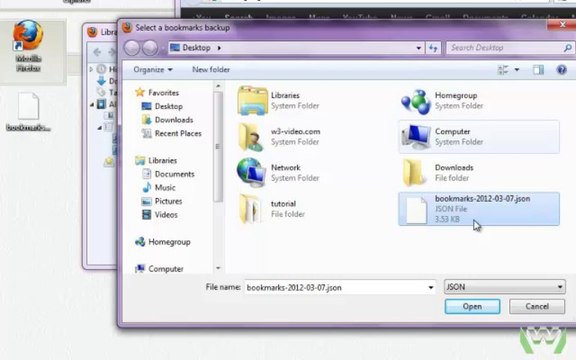Open the dialog help icon

(561, 69)
